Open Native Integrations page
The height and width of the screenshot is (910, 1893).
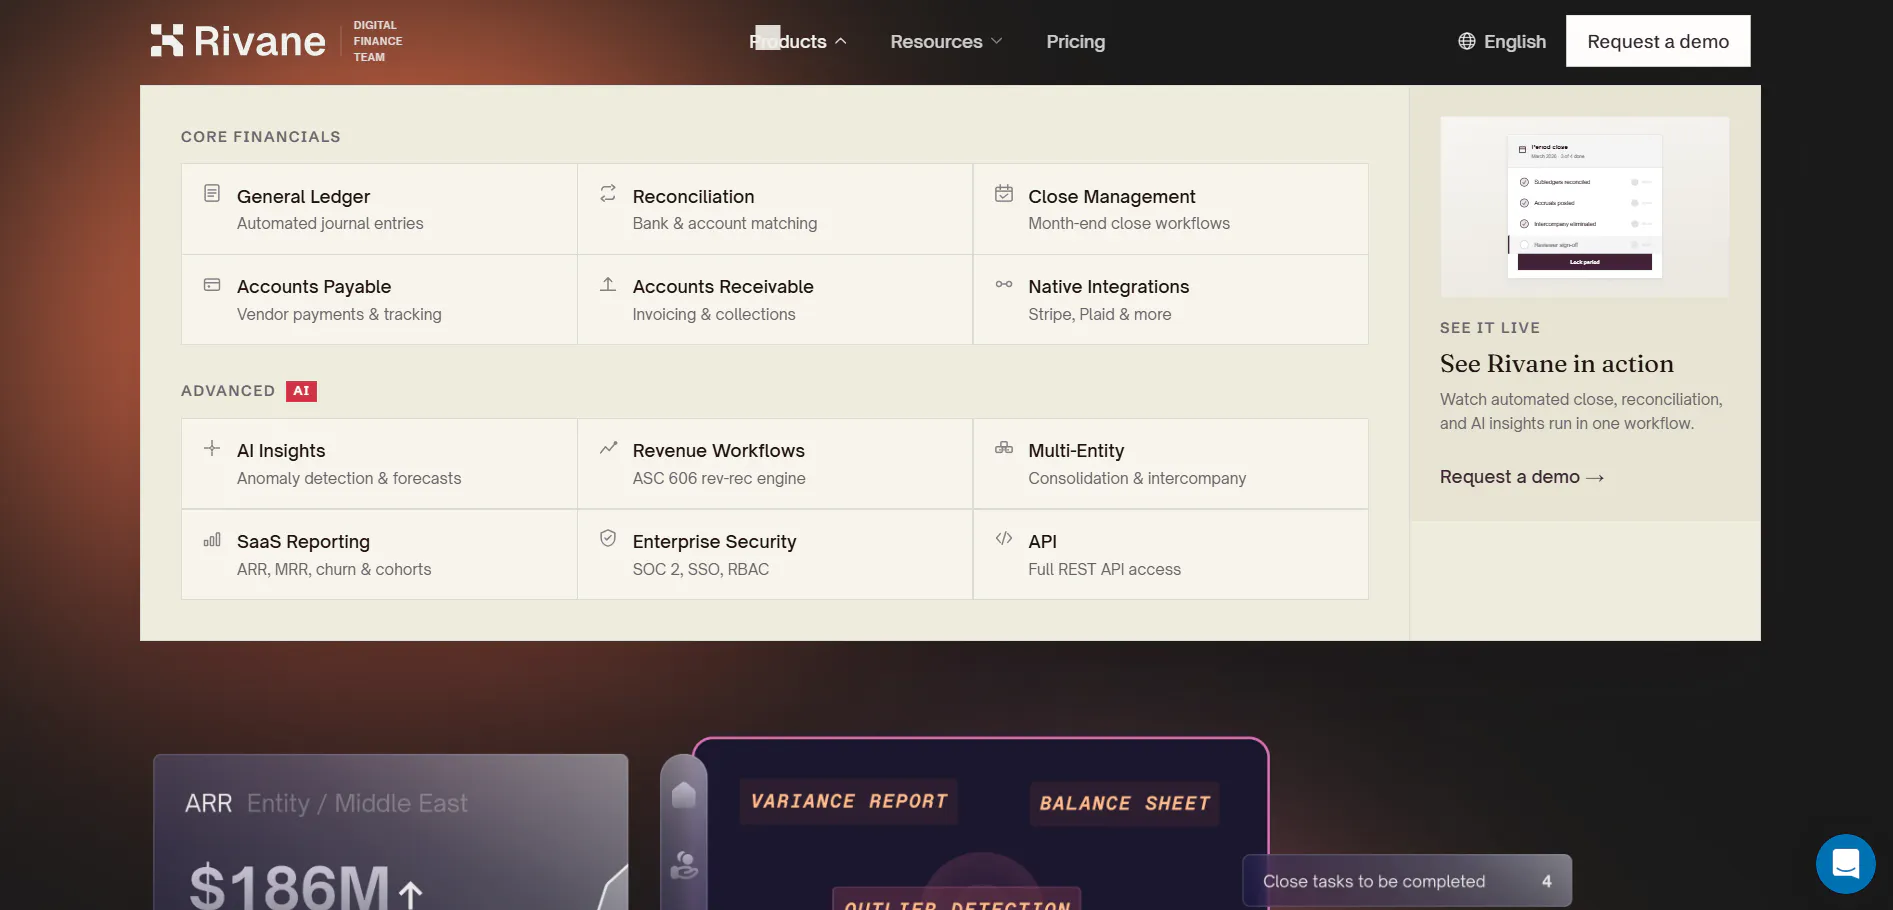pyautogui.click(x=1171, y=300)
